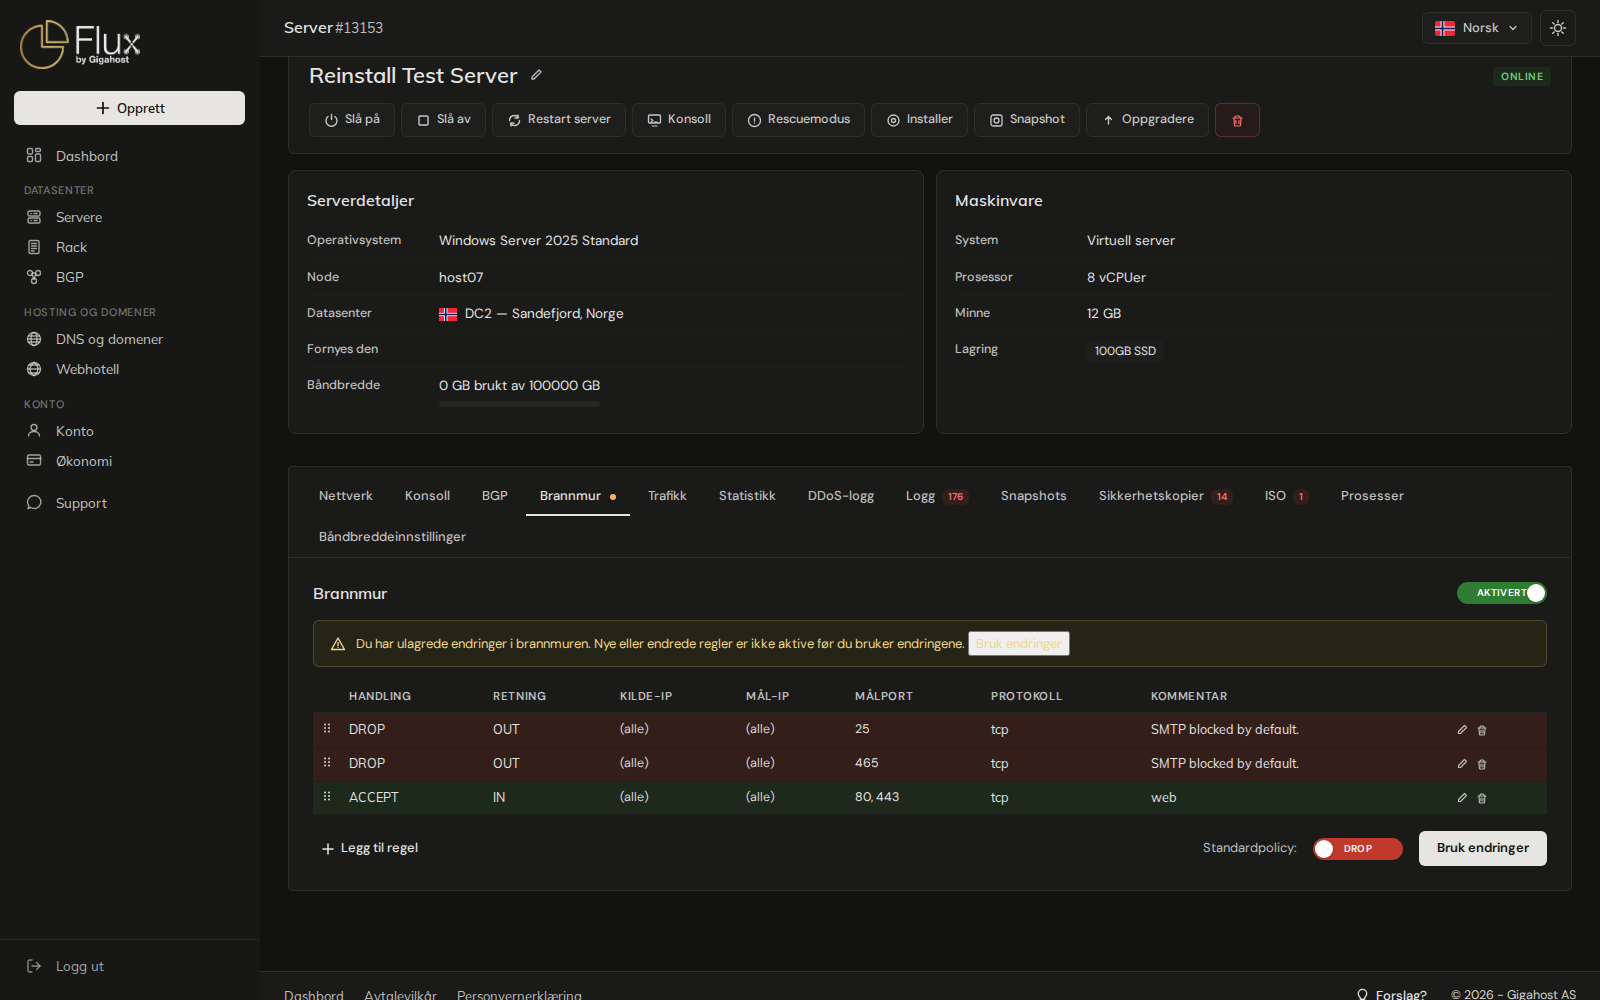
Task: Click the red trash delete server button
Action: [1237, 120]
